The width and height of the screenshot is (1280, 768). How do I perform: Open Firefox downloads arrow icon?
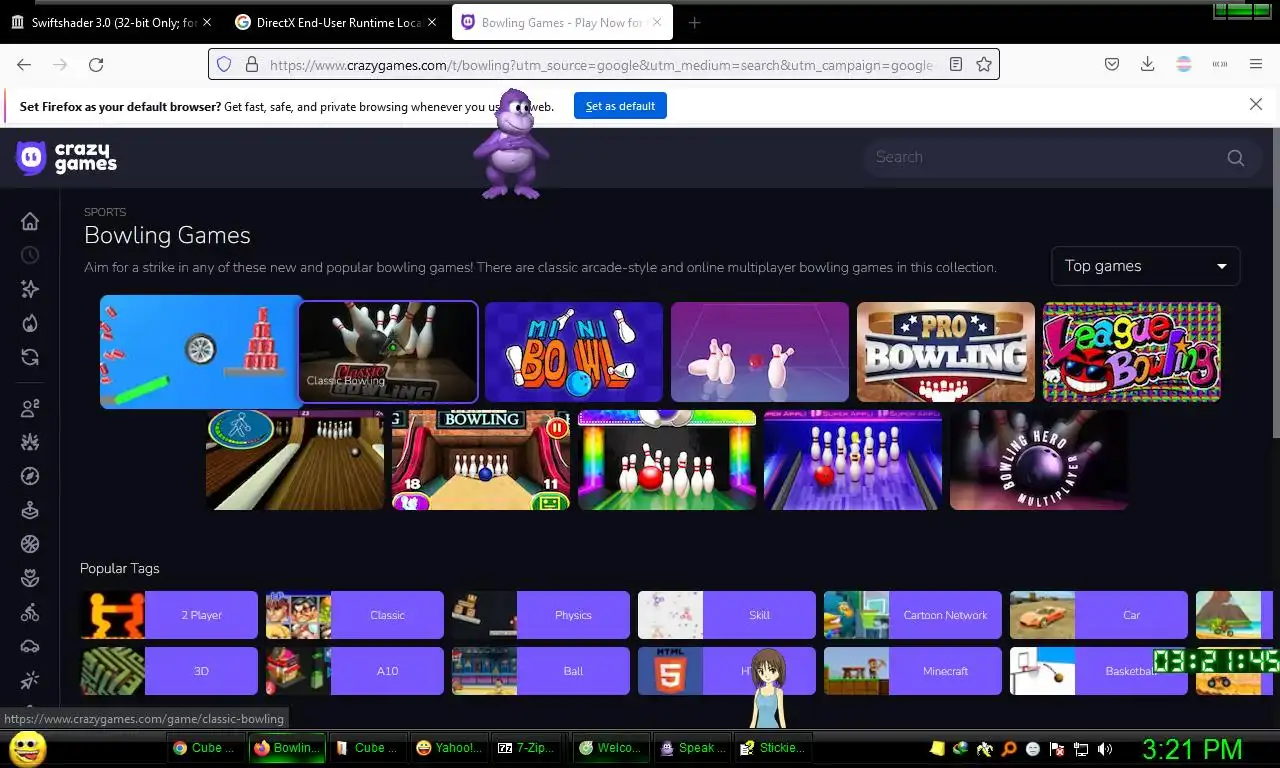coord(1148,64)
